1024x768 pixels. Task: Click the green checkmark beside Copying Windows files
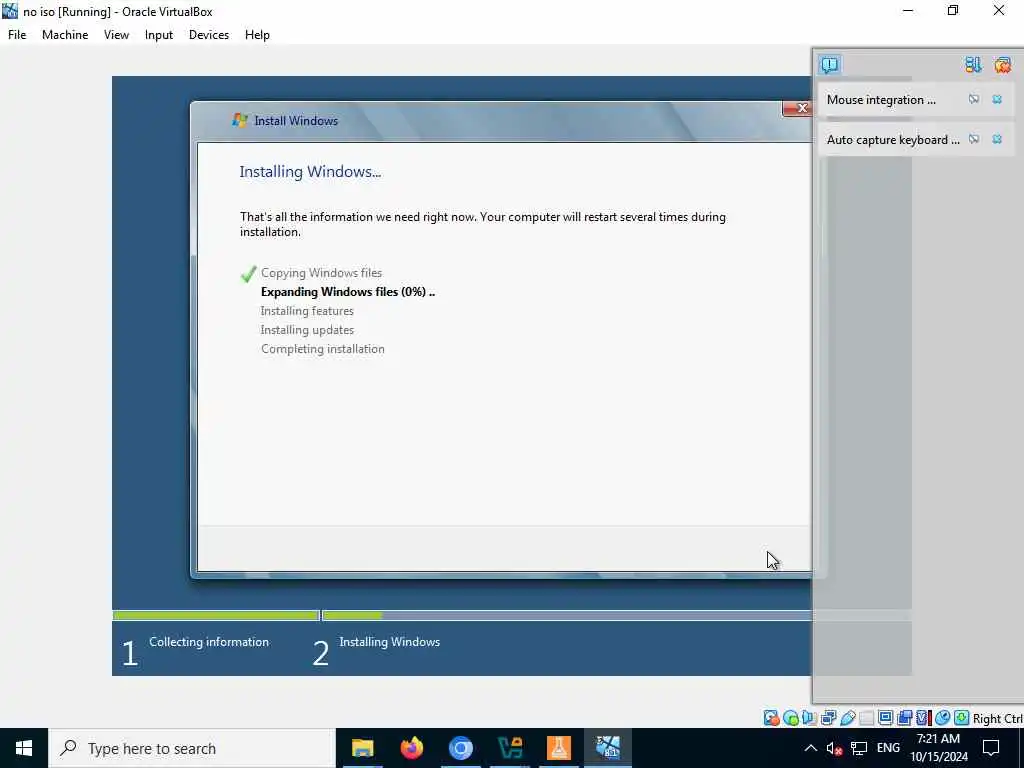coord(248,274)
